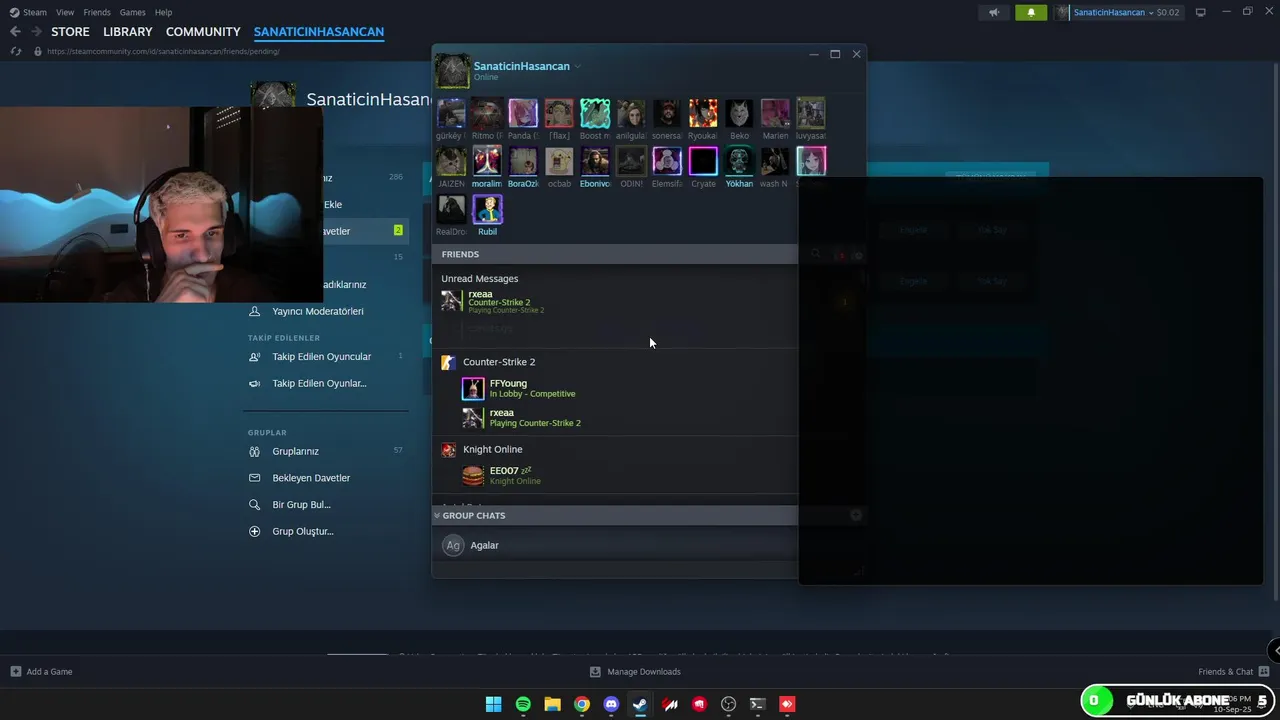Open the COMMUNITY tab
The height and width of the screenshot is (720, 1280).
203,32
